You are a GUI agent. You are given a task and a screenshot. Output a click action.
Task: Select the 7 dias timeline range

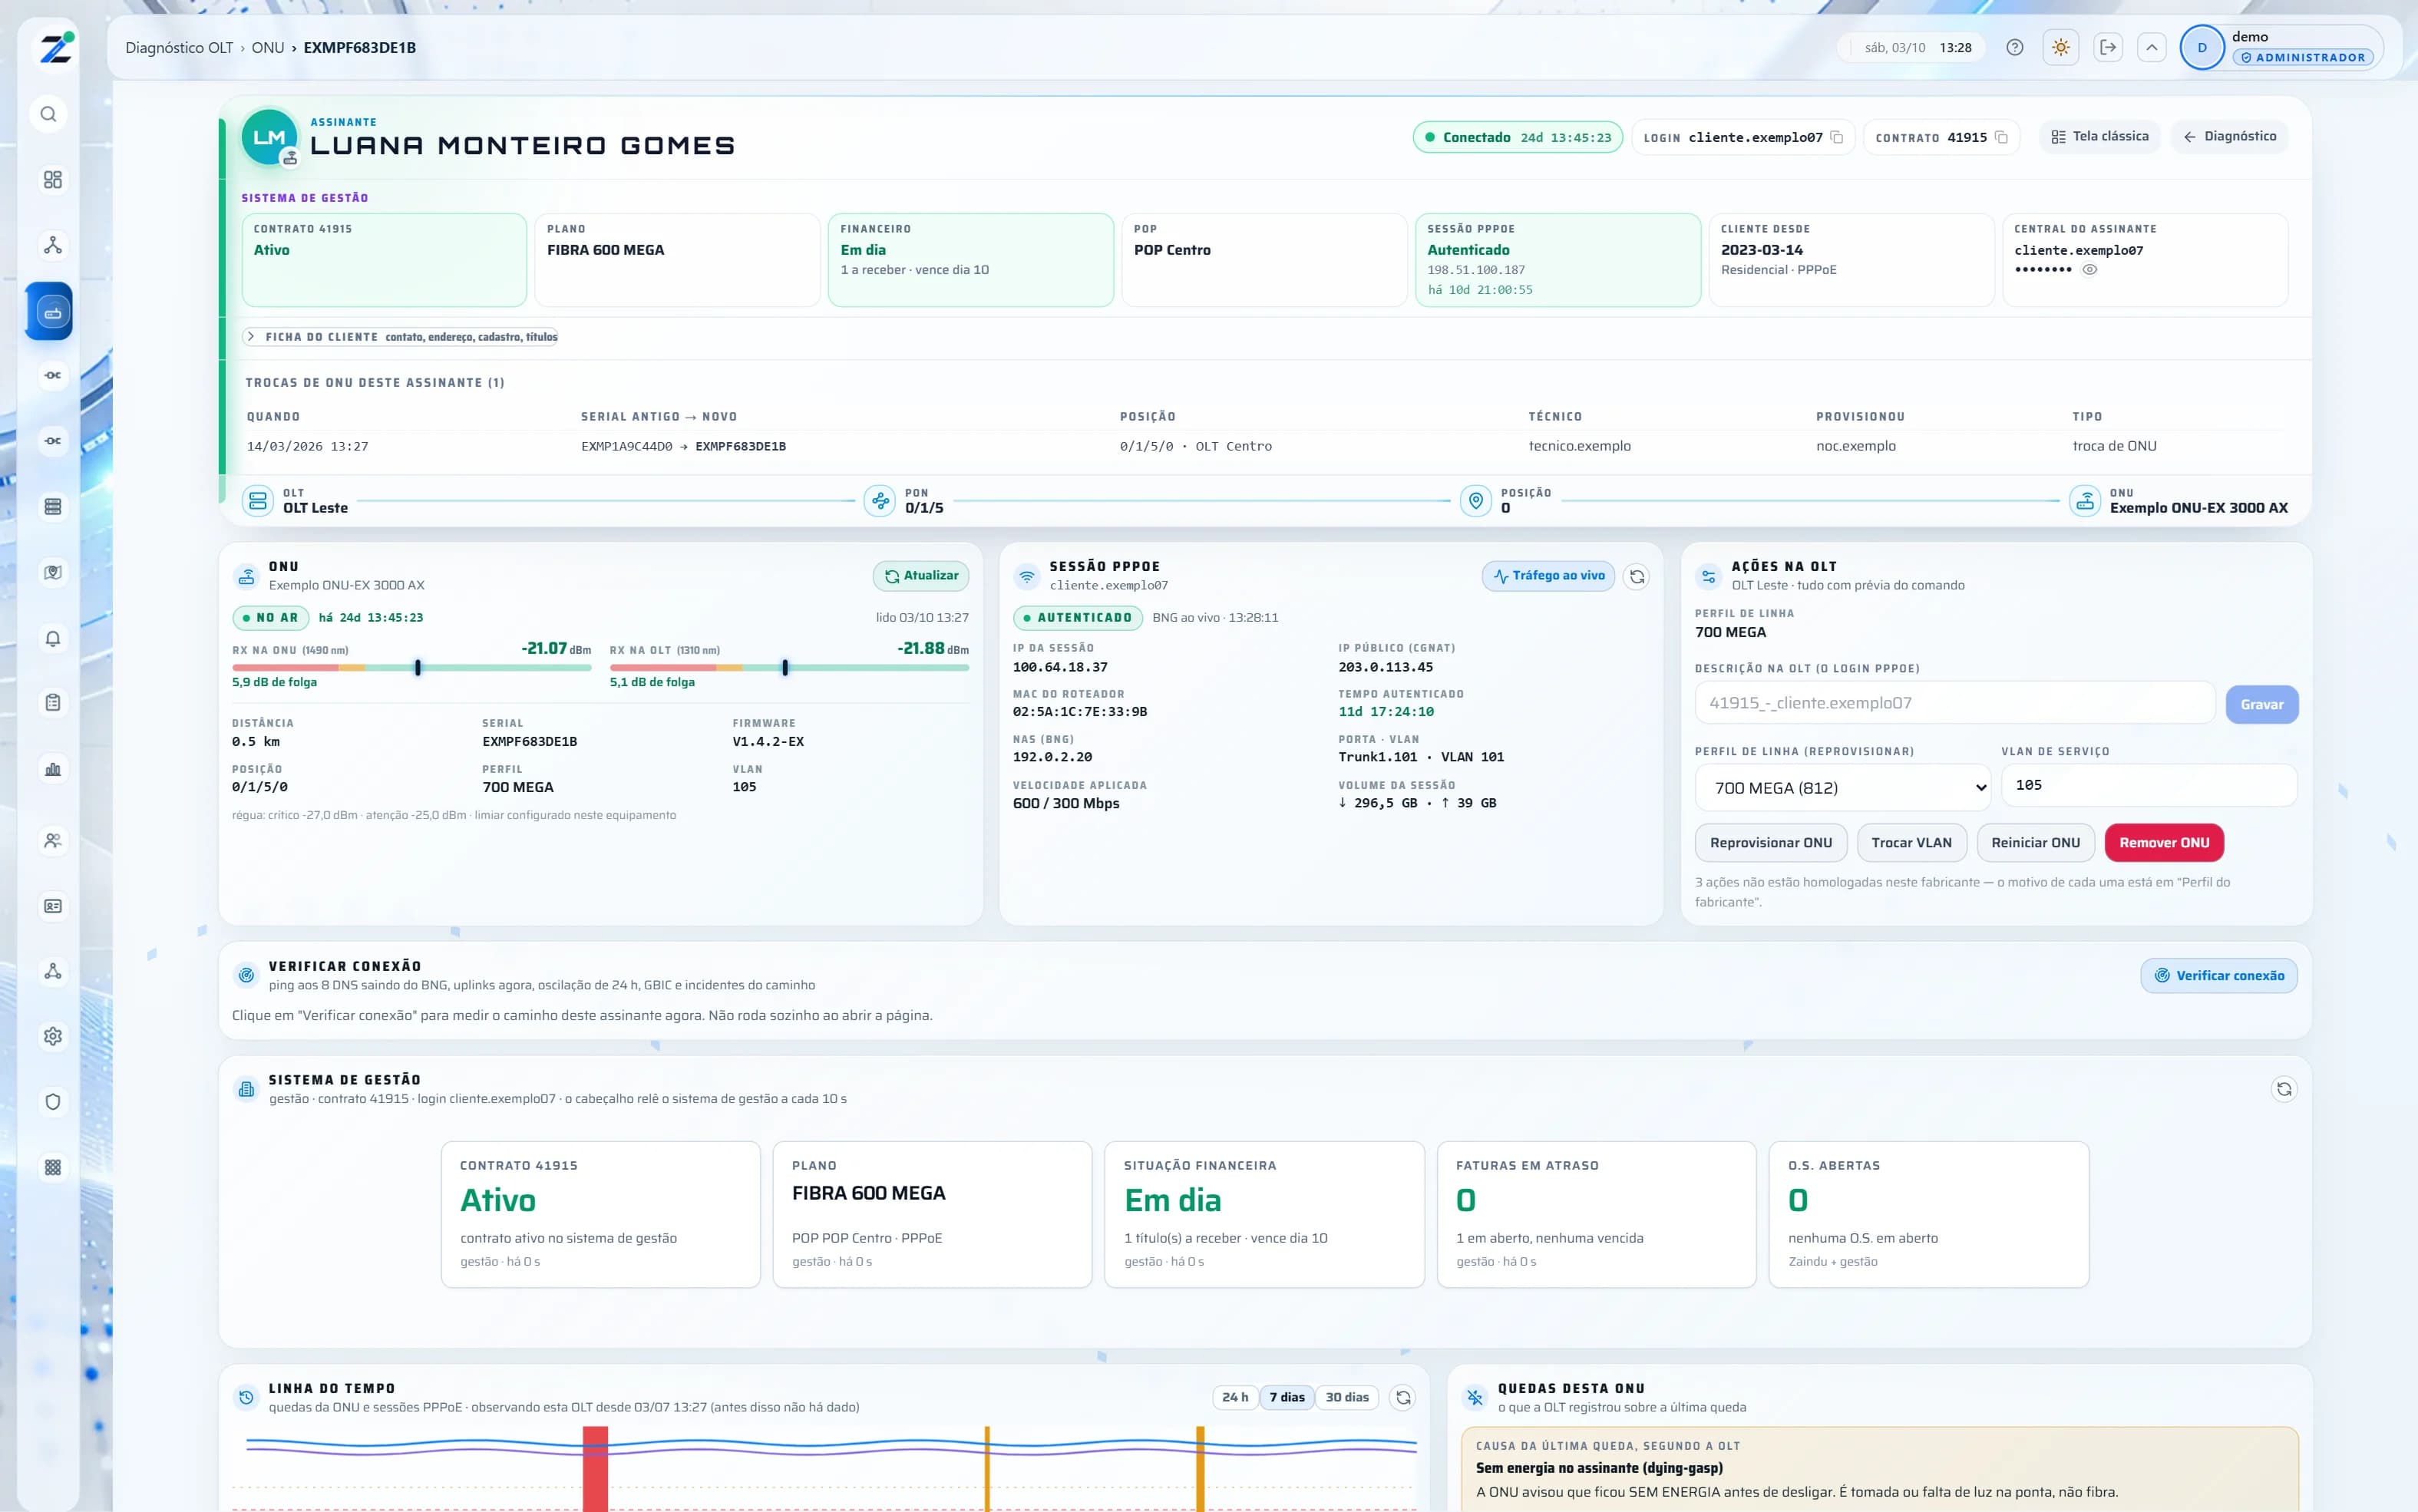click(x=1286, y=1398)
